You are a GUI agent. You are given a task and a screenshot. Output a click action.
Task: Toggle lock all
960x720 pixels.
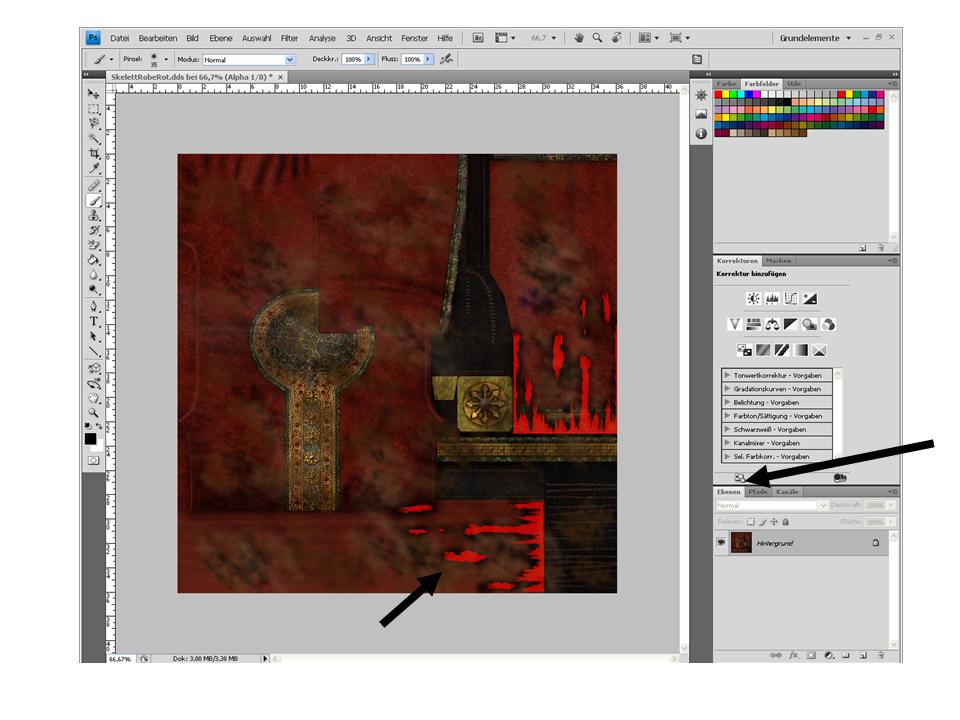pyautogui.click(x=786, y=522)
